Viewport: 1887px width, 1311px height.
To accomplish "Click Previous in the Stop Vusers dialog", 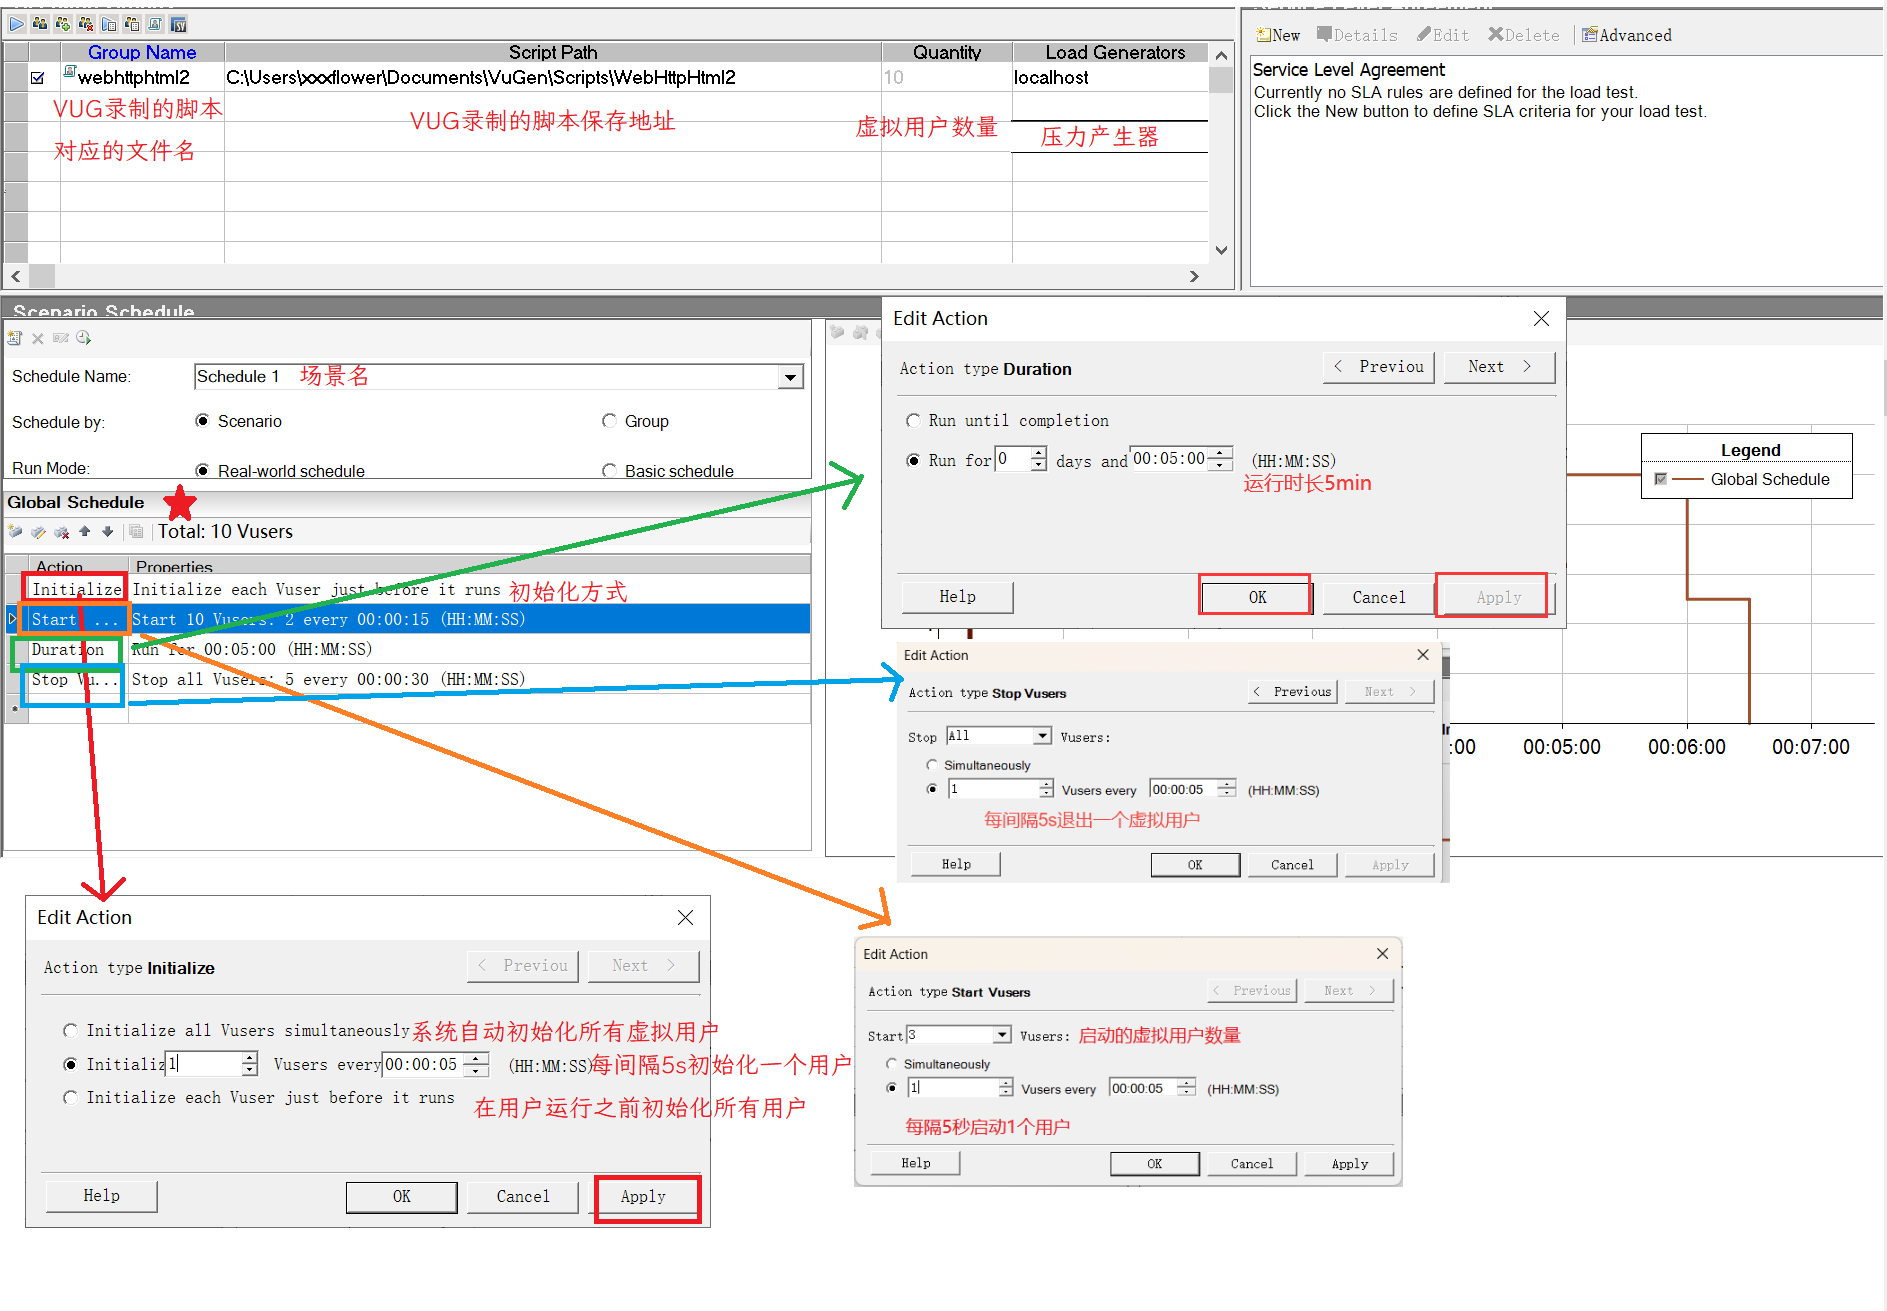I will pos(1293,691).
